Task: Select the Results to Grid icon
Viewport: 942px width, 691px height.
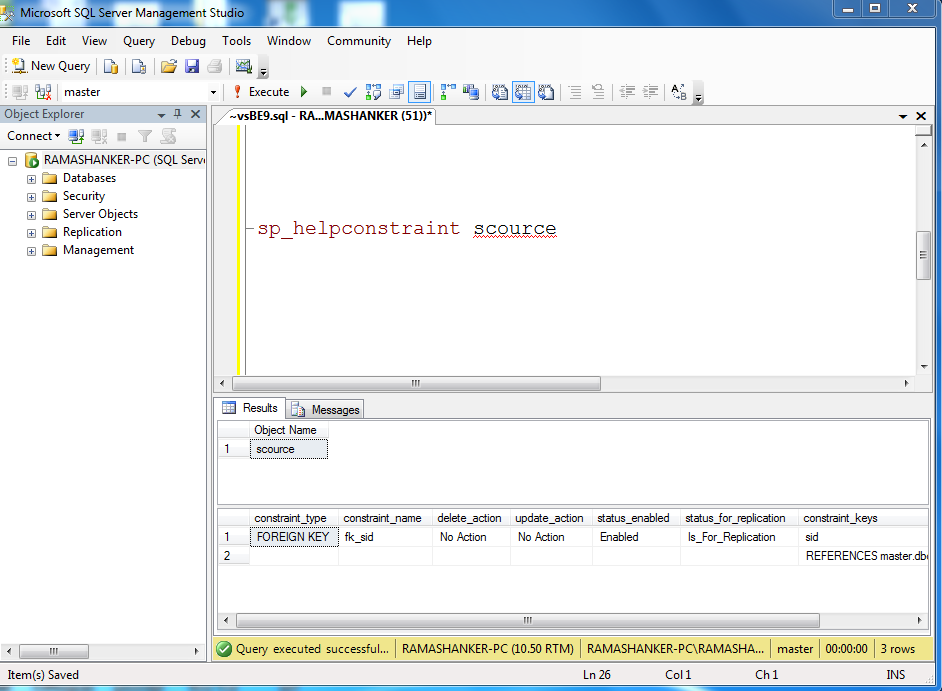Action: [x=524, y=91]
